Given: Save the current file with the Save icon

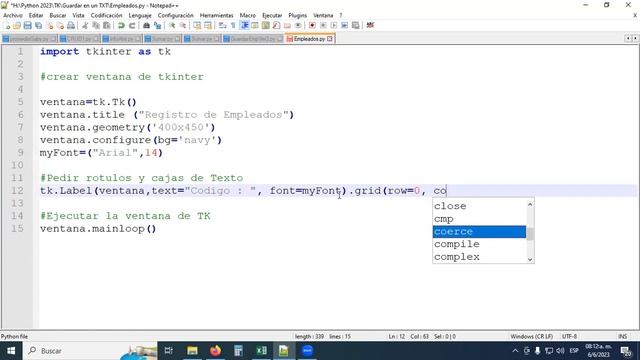Looking at the screenshot, I should coord(27,25).
